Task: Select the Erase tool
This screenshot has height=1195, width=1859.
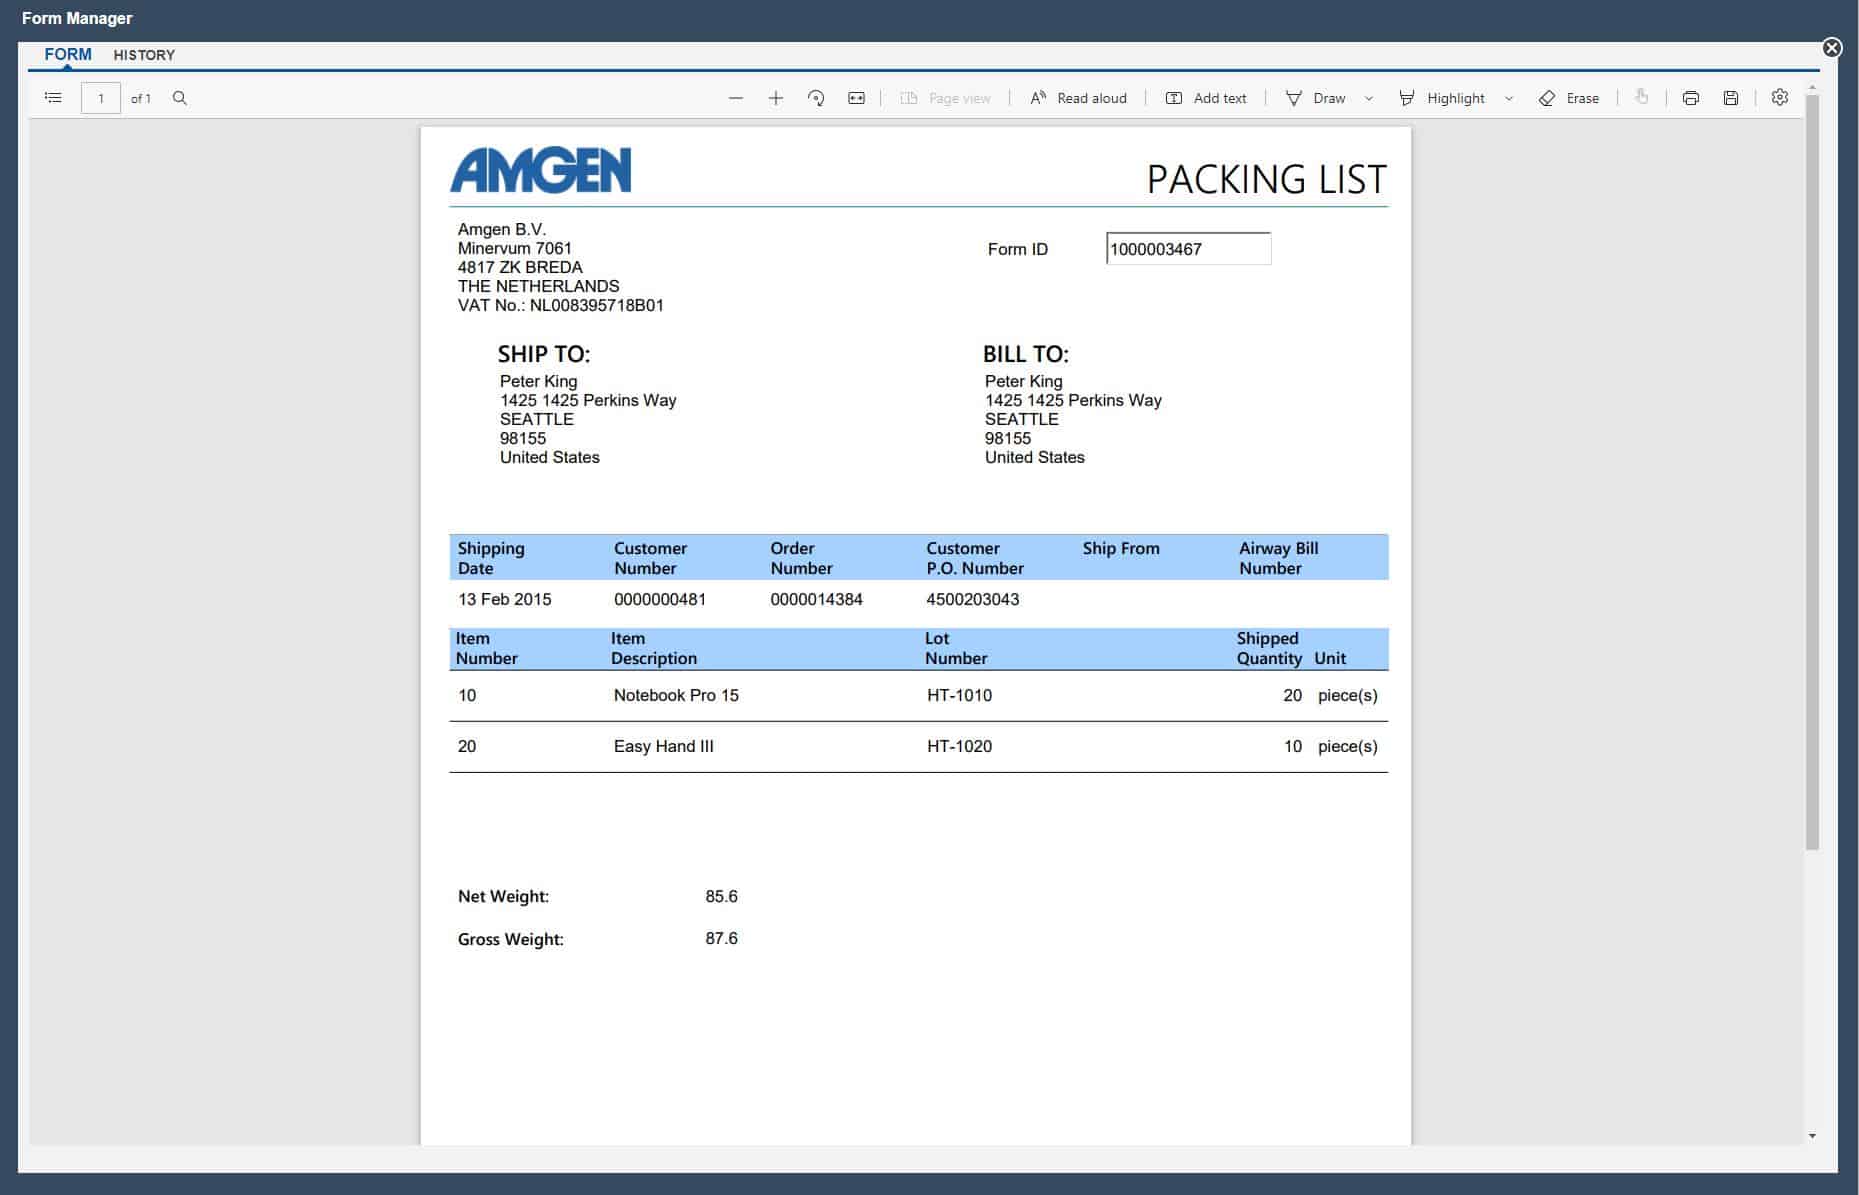Action: tap(1569, 97)
